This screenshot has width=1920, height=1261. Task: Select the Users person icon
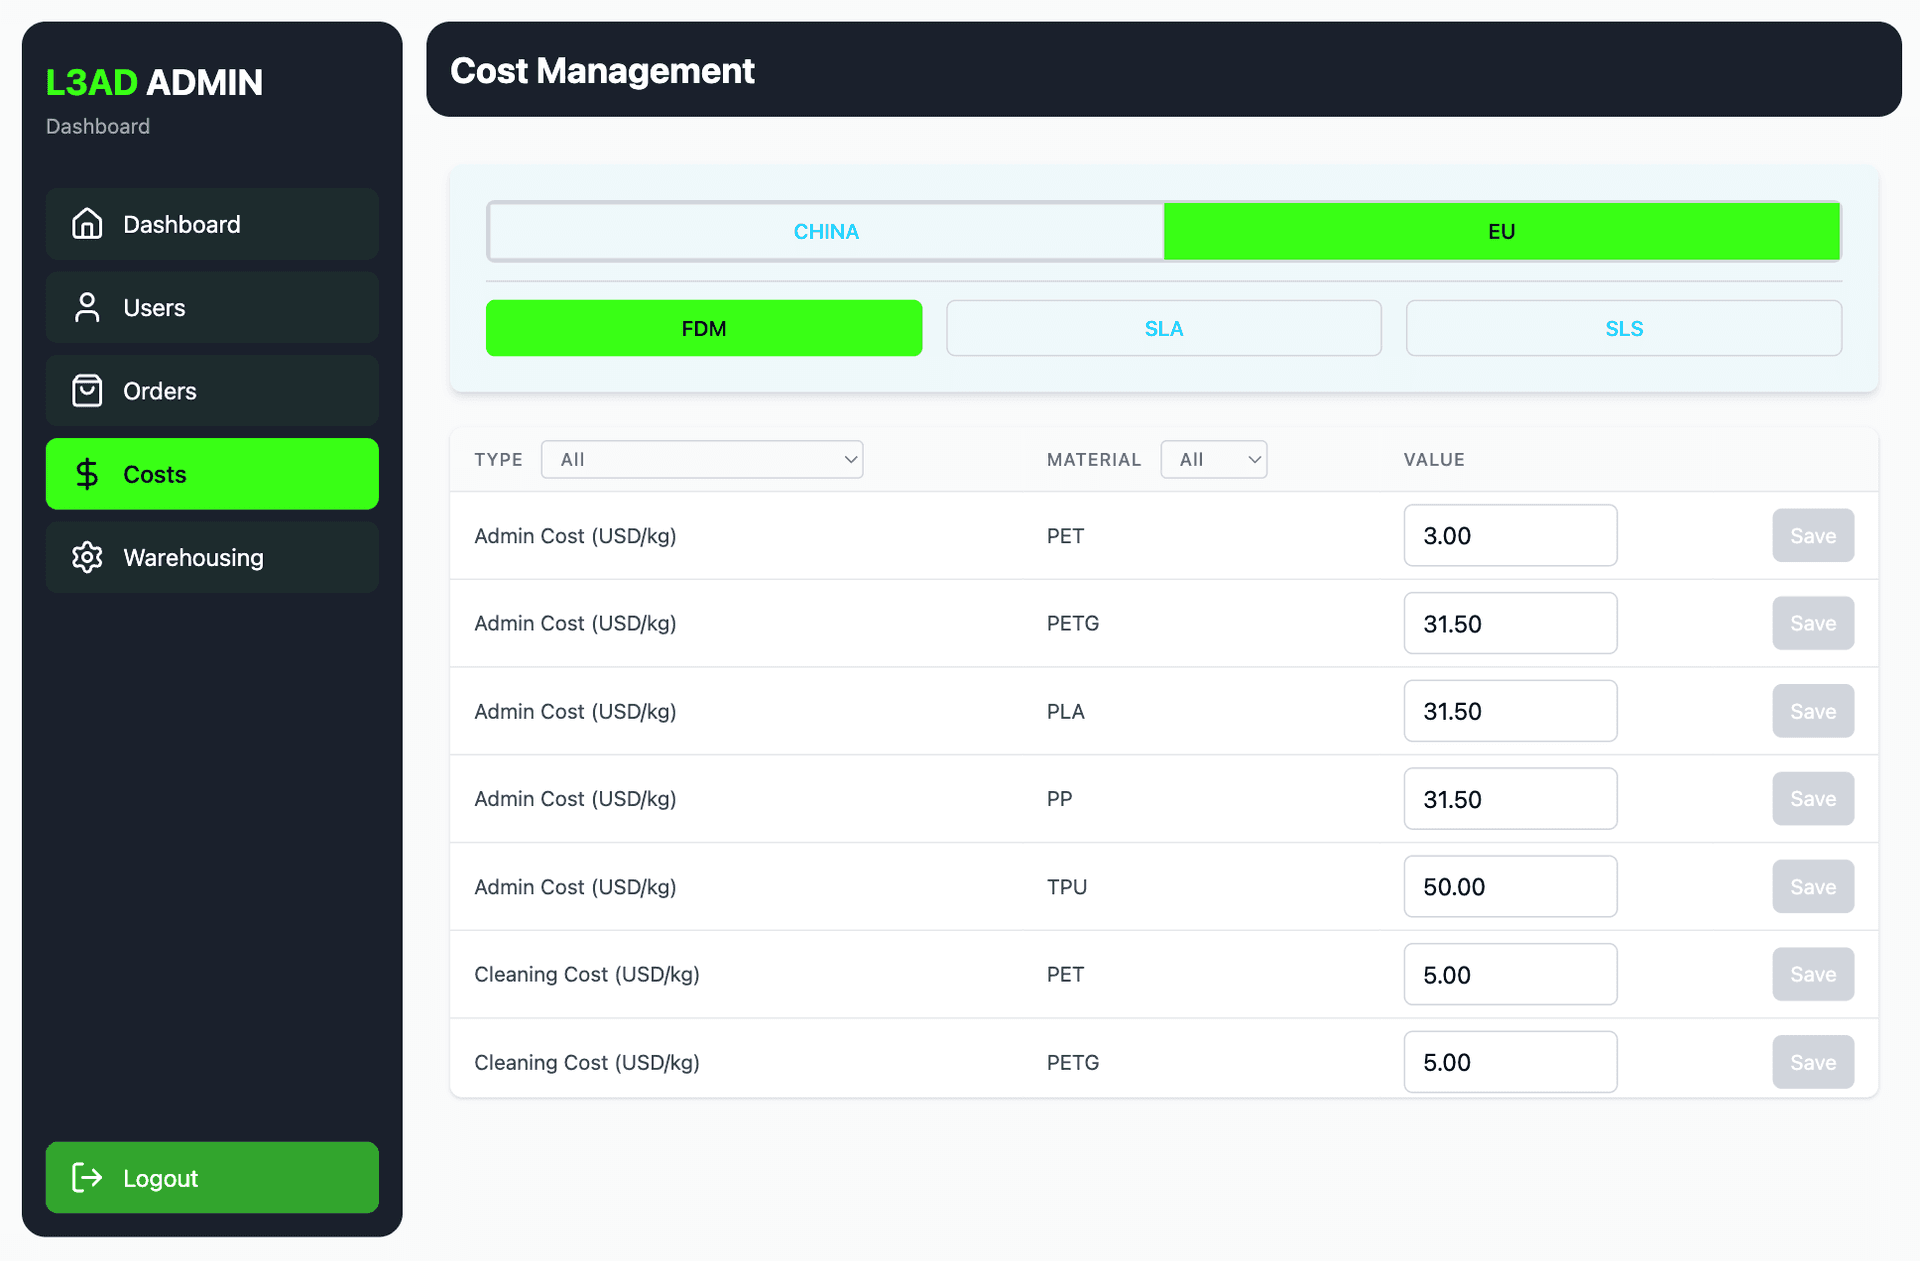(x=87, y=307)
